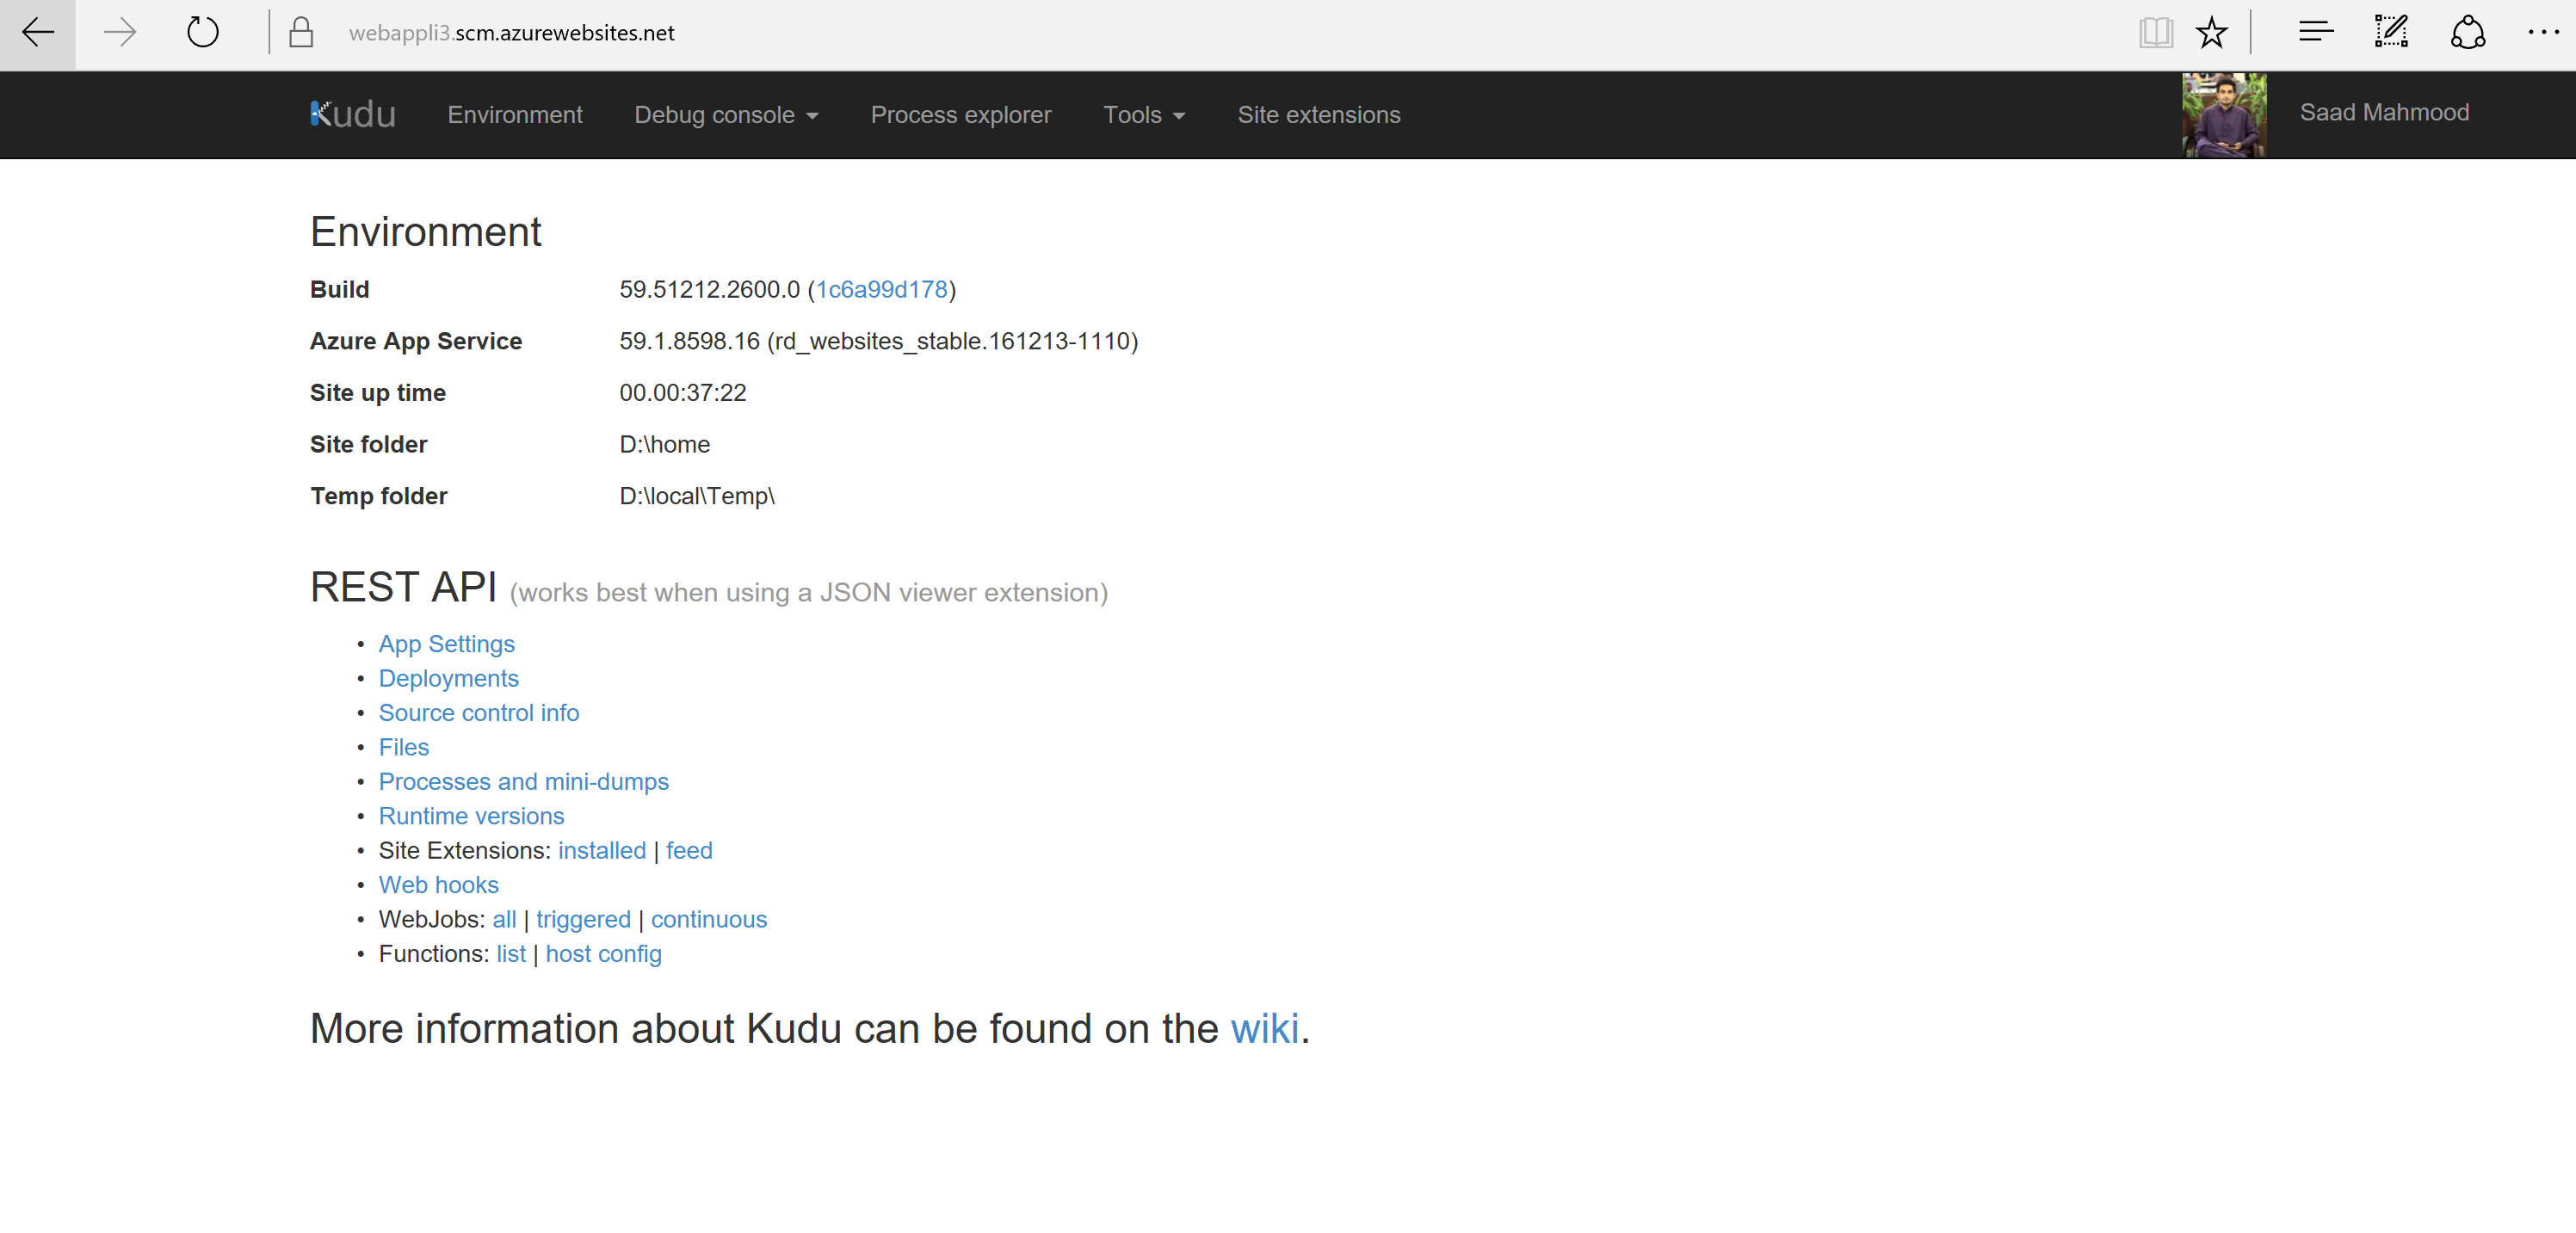Screen dimensions: 2576x1233
Task: Open Site extensions in navbar
Action: pos(1318,115)
